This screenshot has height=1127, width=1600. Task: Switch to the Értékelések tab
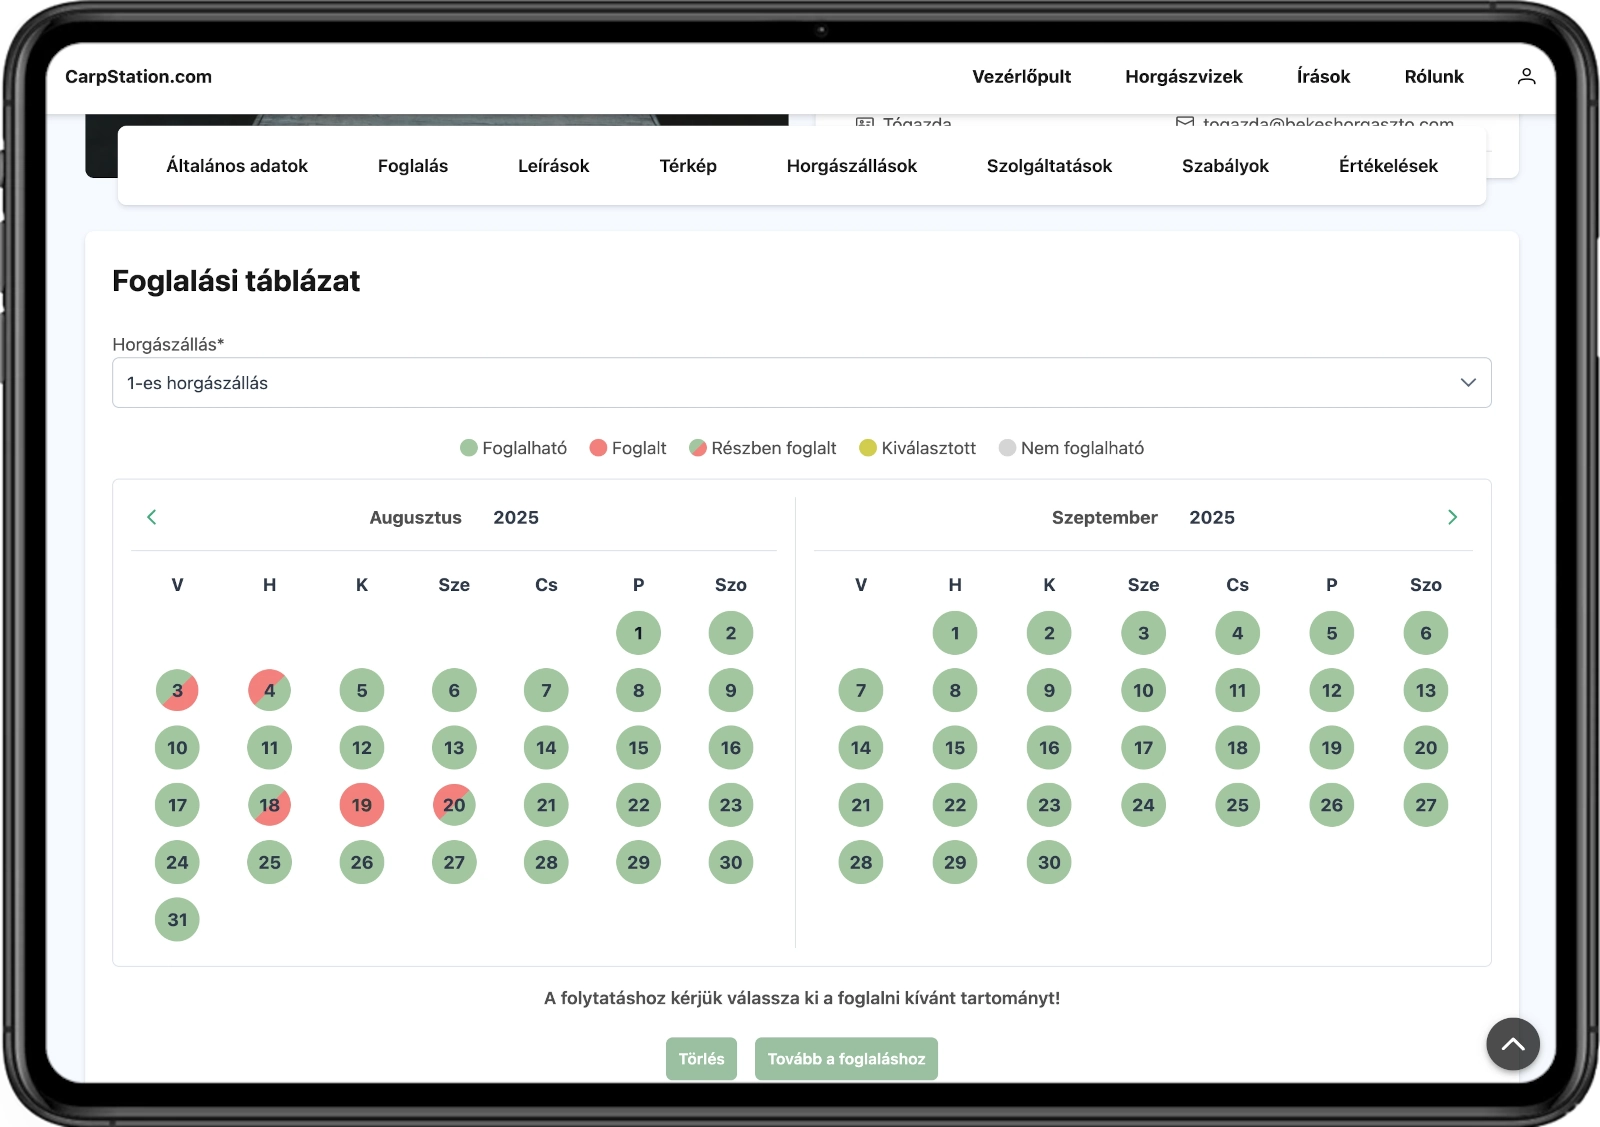tap(1388, 166)
